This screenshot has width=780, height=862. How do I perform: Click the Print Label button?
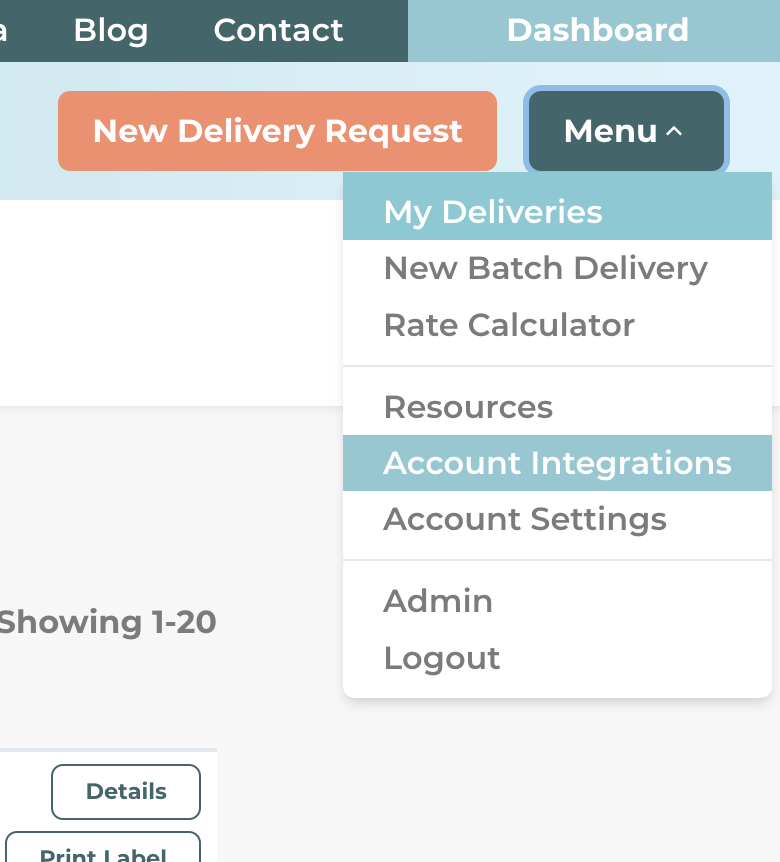click(x=103, y=850)
